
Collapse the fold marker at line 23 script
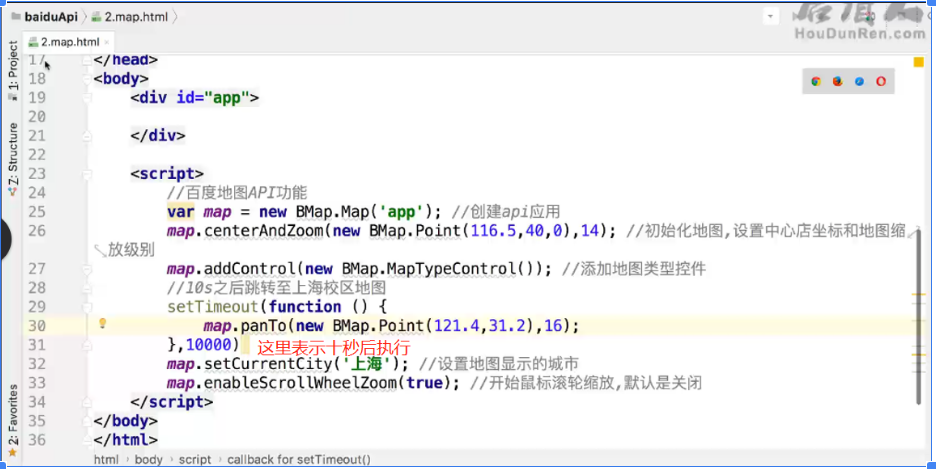[x=87, y=174]
